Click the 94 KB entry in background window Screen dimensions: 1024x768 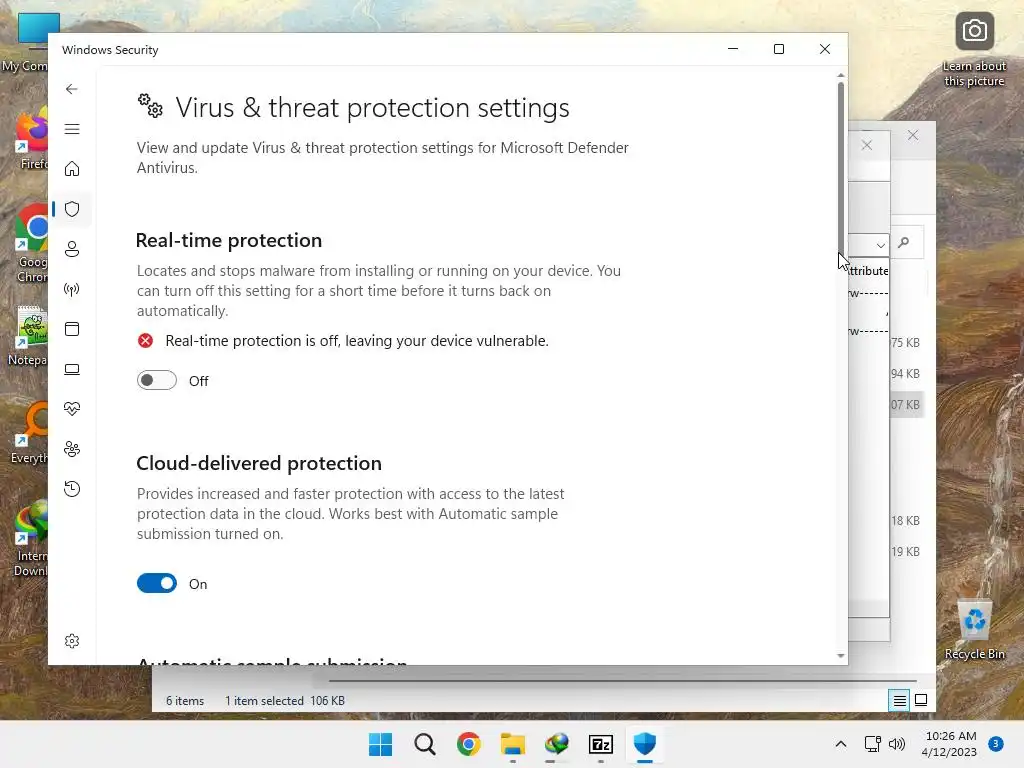click(905, 374)
